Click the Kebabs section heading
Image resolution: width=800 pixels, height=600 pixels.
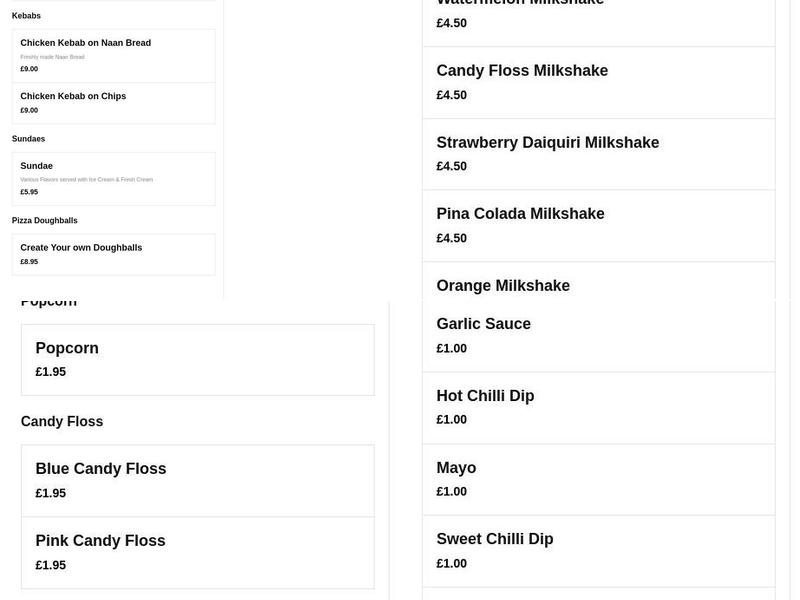(x=27, y=15)
